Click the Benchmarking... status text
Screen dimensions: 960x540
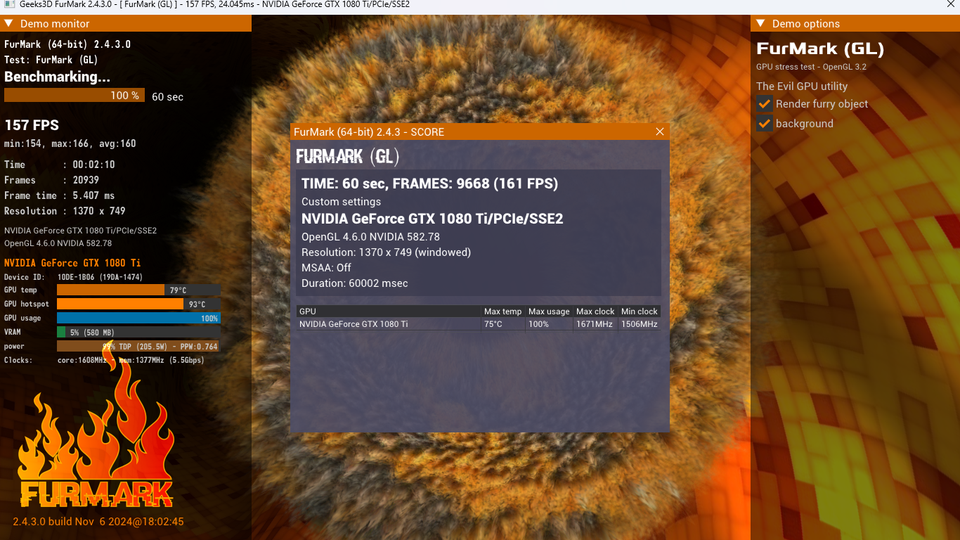(x=57, y=77)
